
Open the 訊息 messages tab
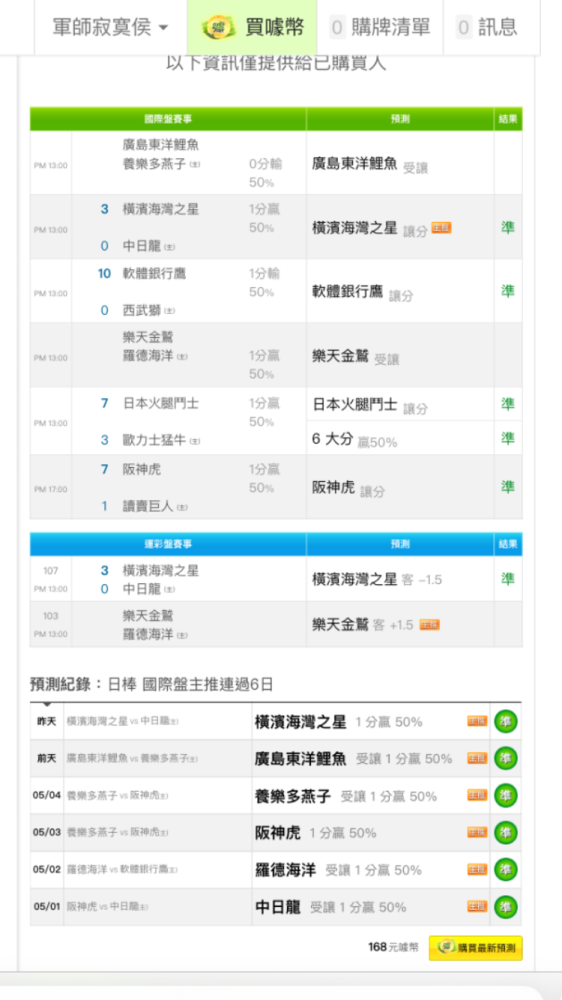pos(488,27)
